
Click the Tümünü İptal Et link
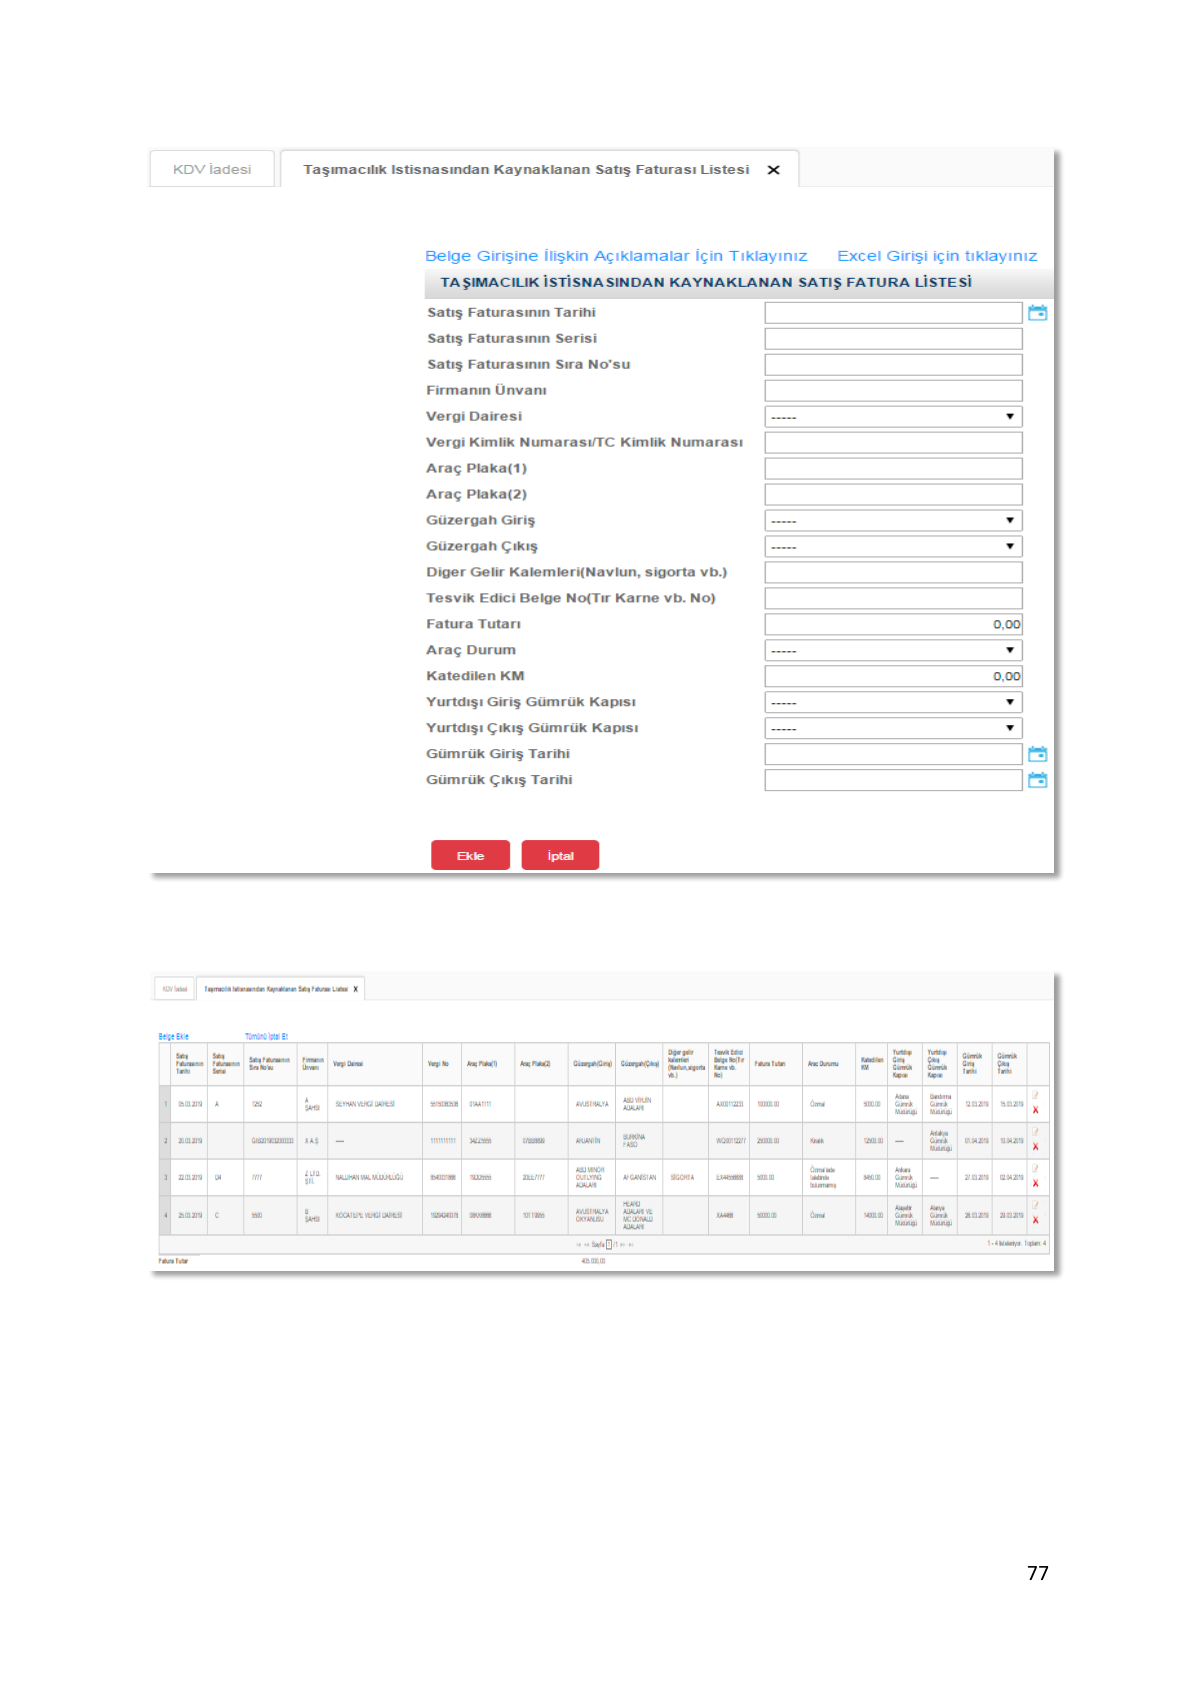tap(266, 1036)
